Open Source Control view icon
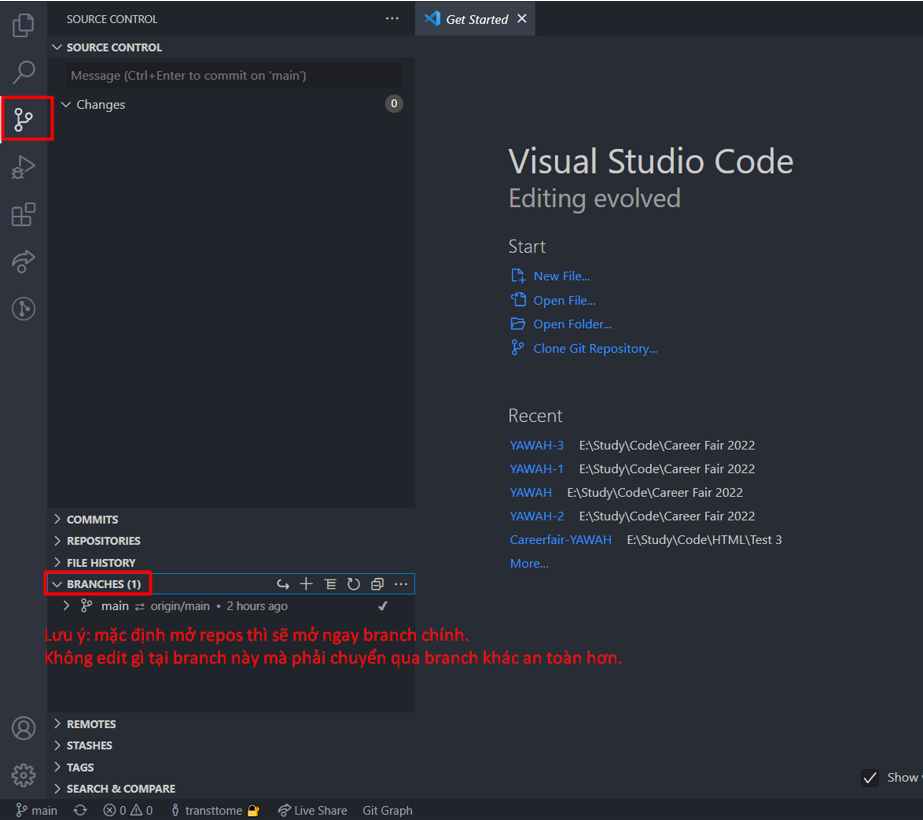 coord(24,119)
